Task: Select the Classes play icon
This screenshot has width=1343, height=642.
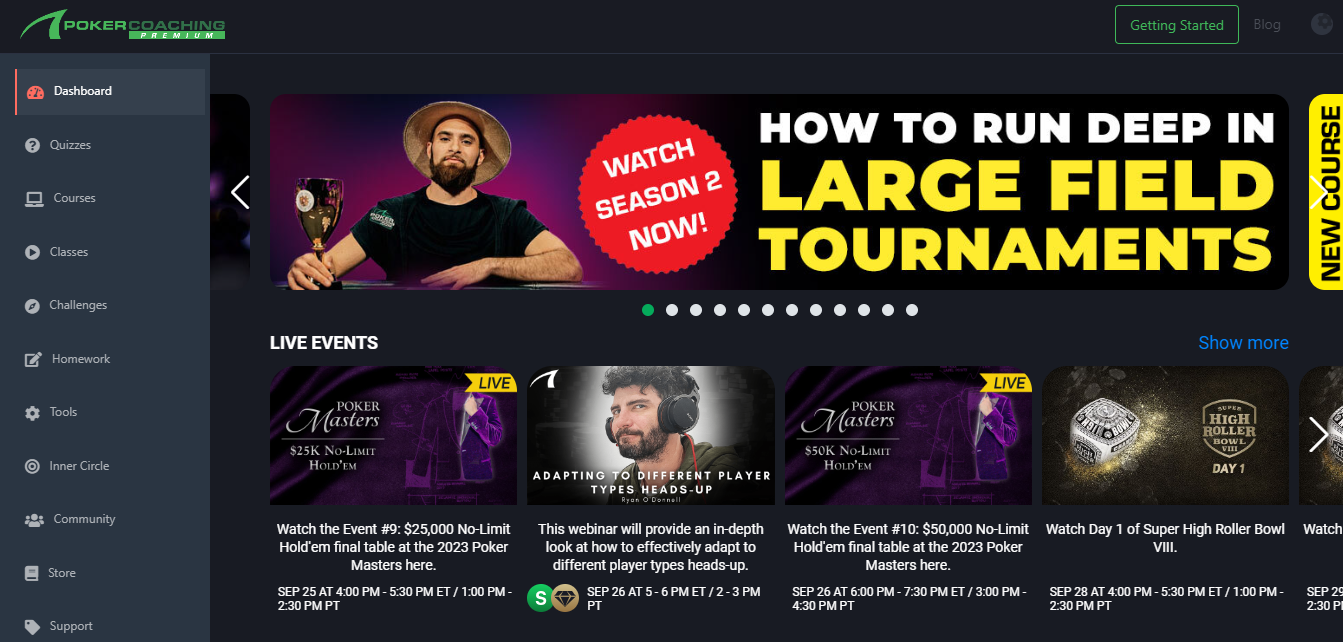Action: pyautogui.click(x=32, y=252)
